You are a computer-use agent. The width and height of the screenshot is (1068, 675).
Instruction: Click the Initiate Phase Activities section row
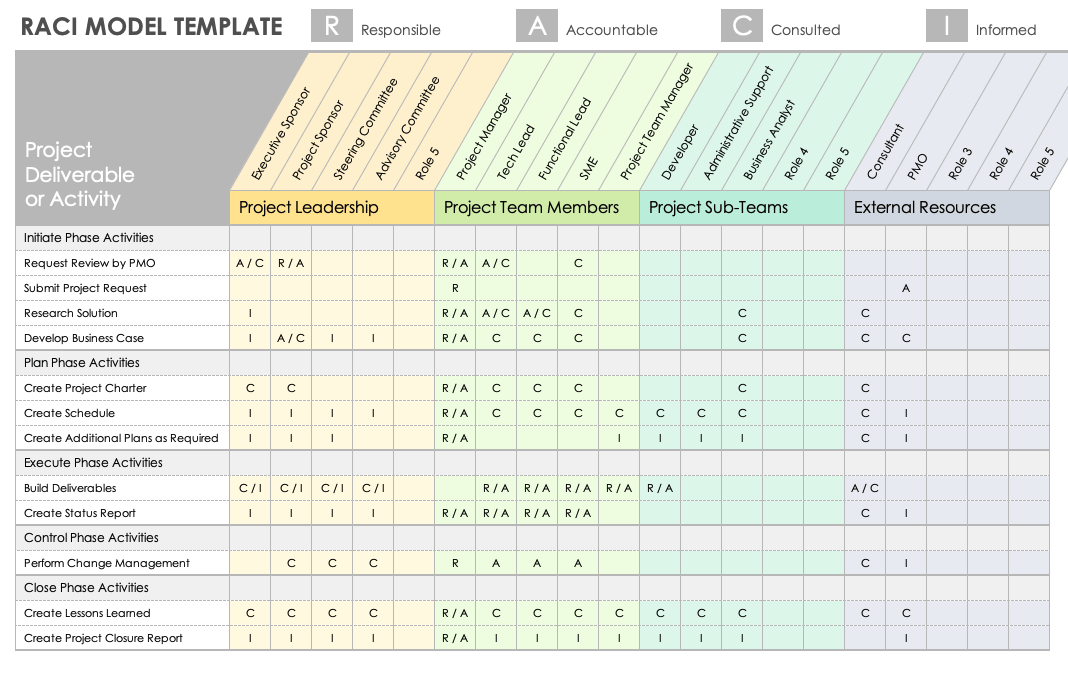point(89,238)
